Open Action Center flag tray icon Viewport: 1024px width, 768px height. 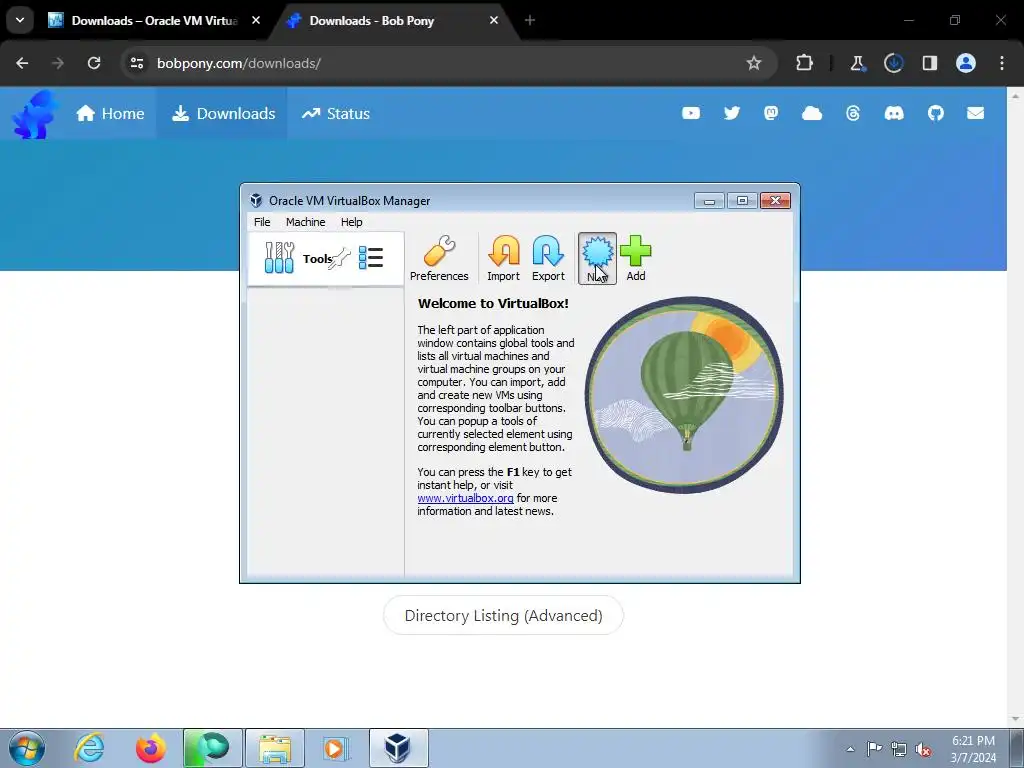[x=874, y=749]
